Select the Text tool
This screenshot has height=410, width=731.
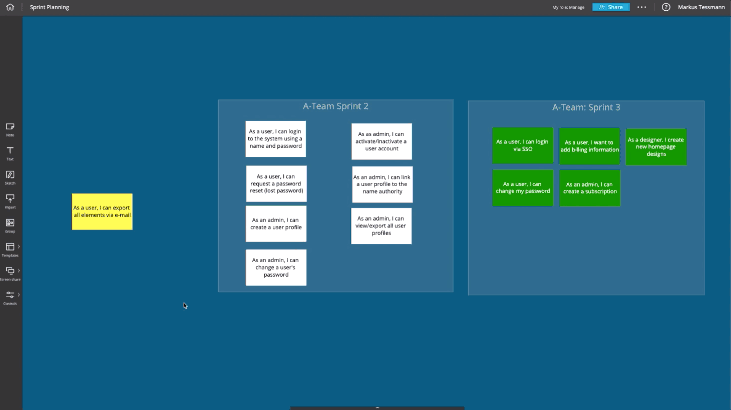coord(10,152)
